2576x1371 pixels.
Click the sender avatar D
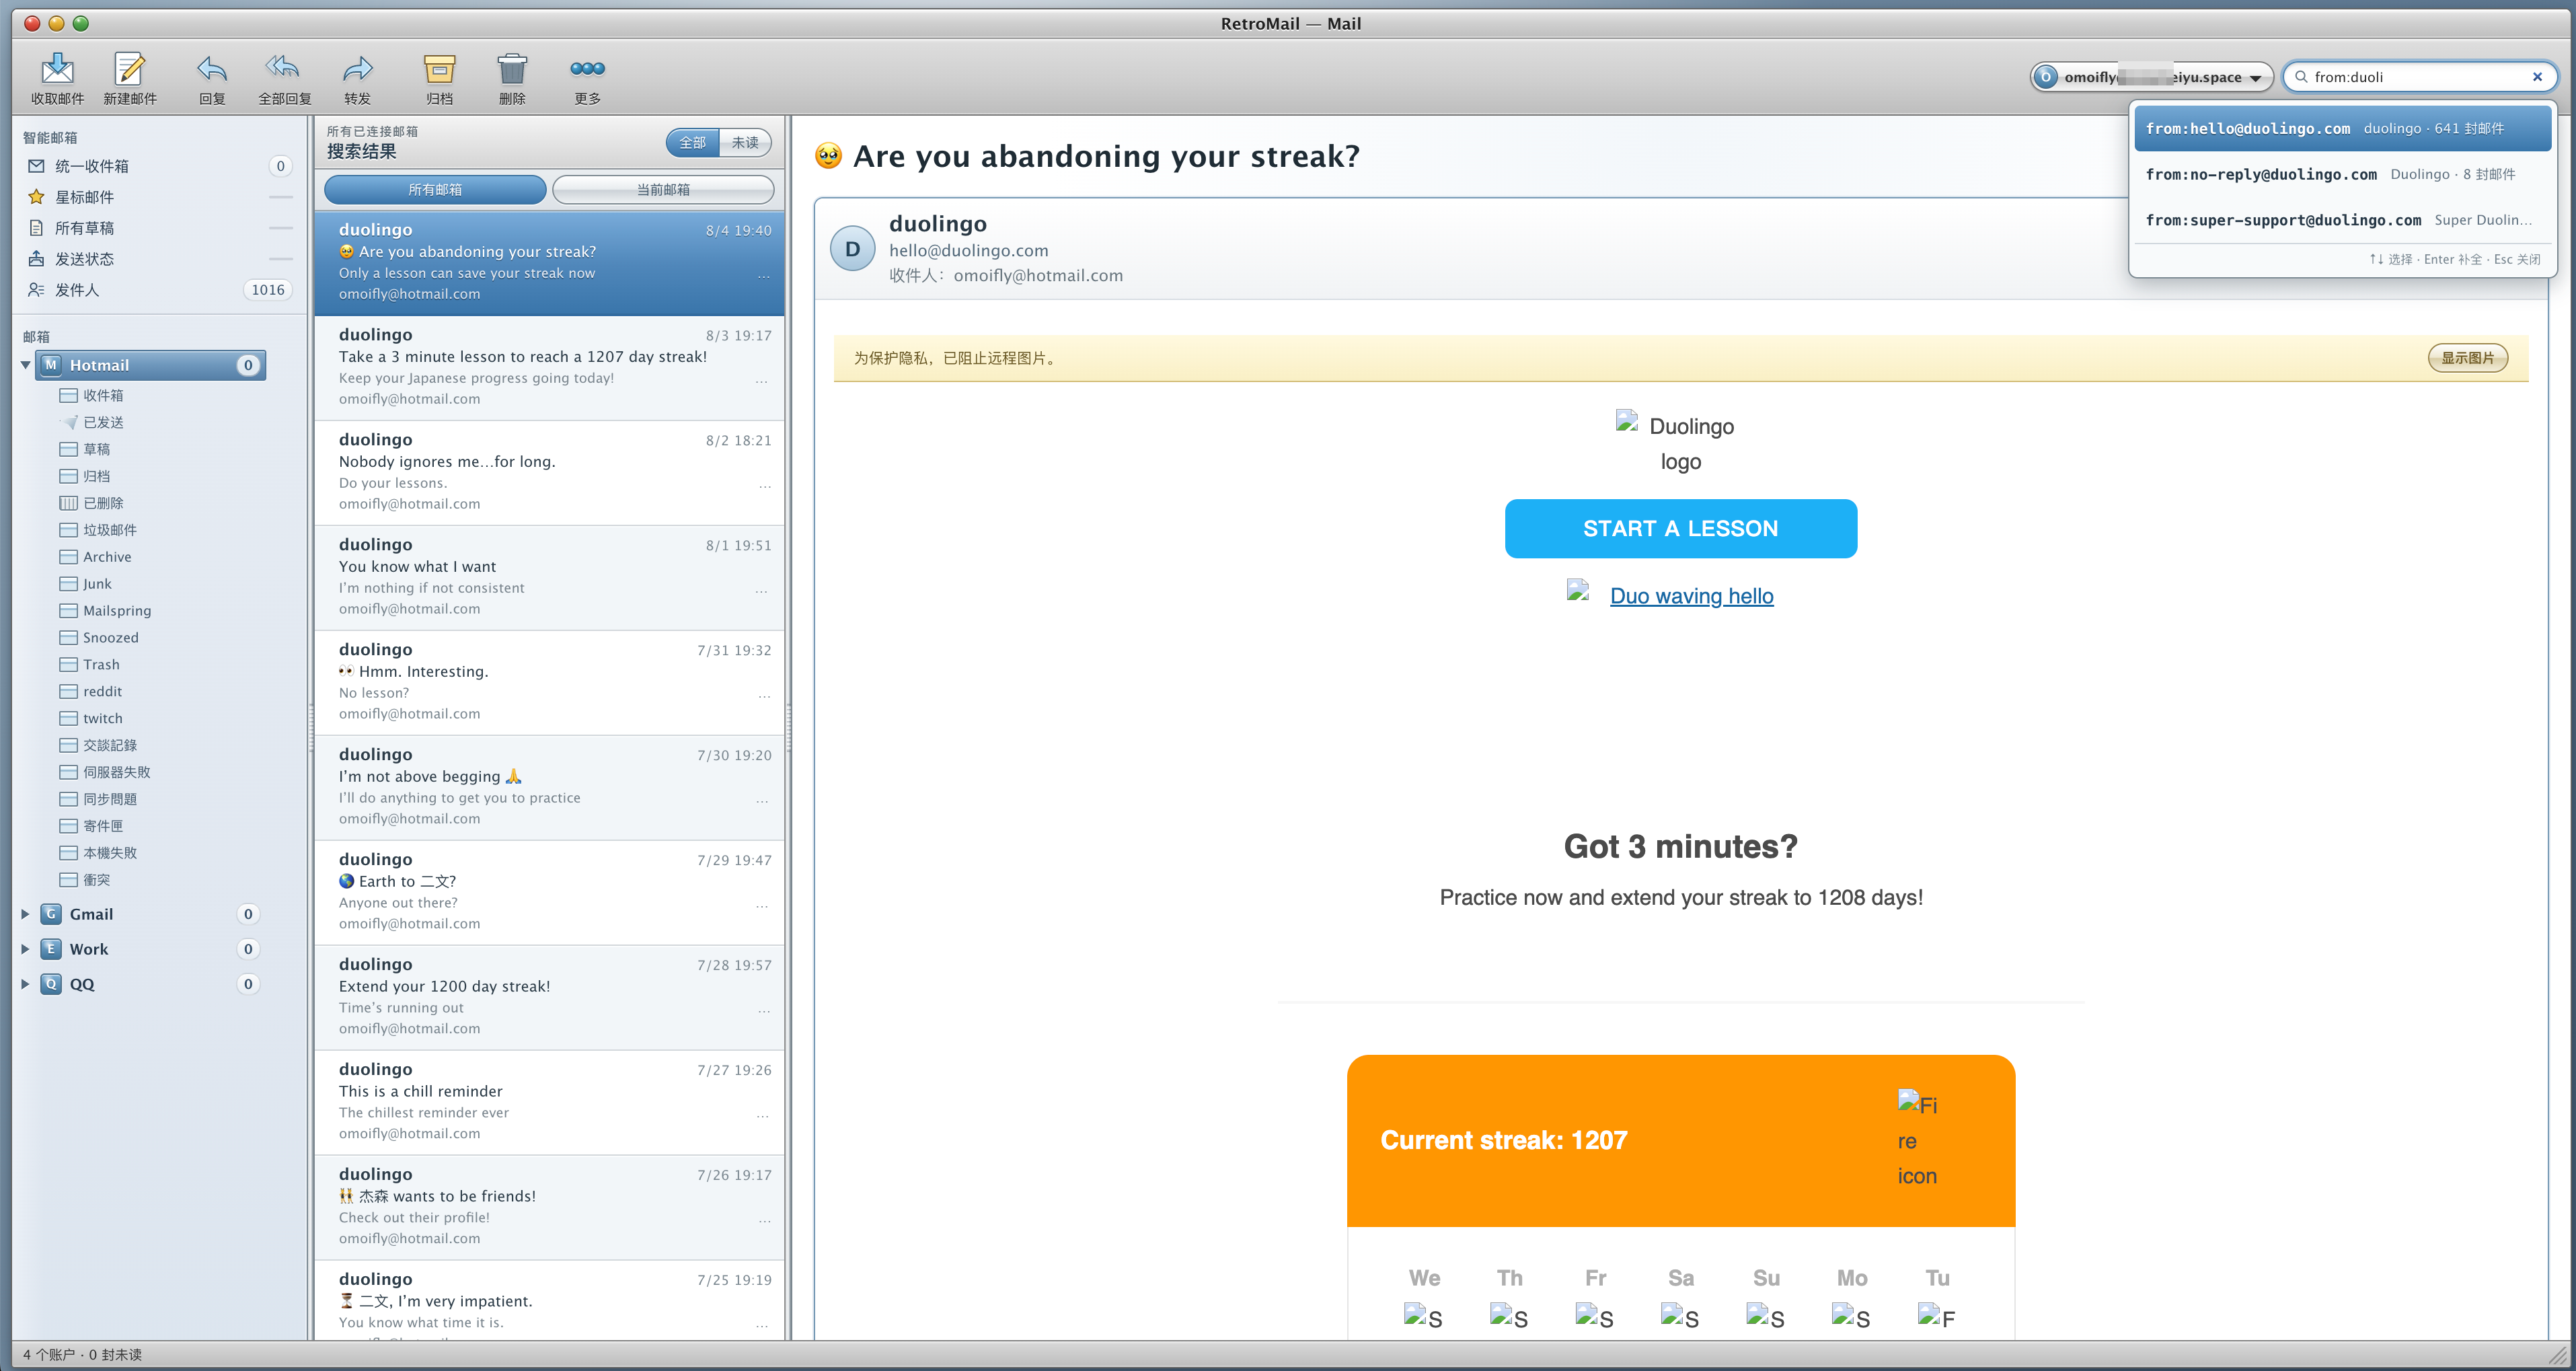coord(853,249)
